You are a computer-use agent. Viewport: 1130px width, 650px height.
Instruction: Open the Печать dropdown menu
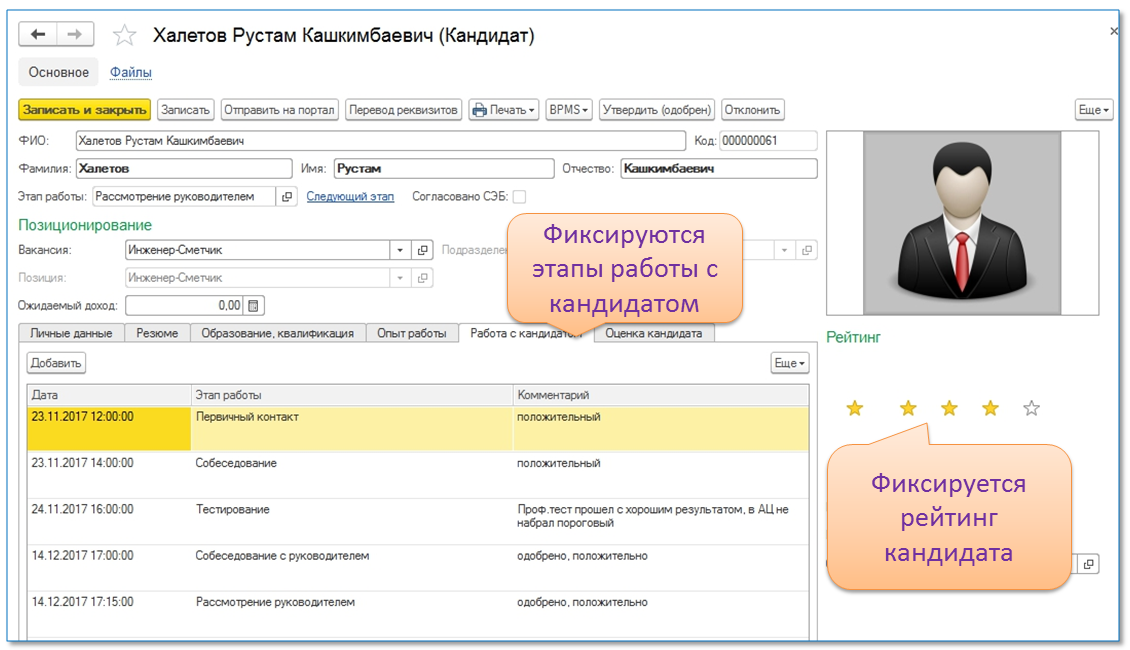pyautogui.click(x=504, y=110)
